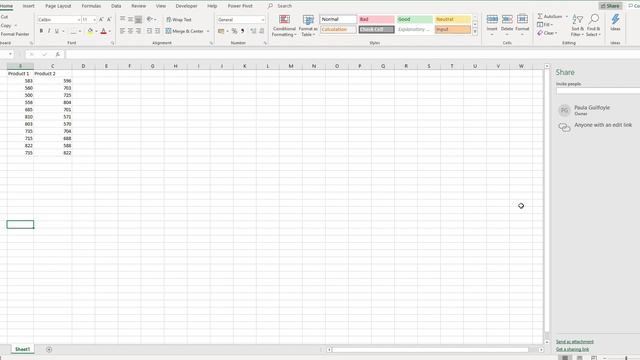Click the Delete cells icon
Screen dimensions: 640x360
(507, 19)
